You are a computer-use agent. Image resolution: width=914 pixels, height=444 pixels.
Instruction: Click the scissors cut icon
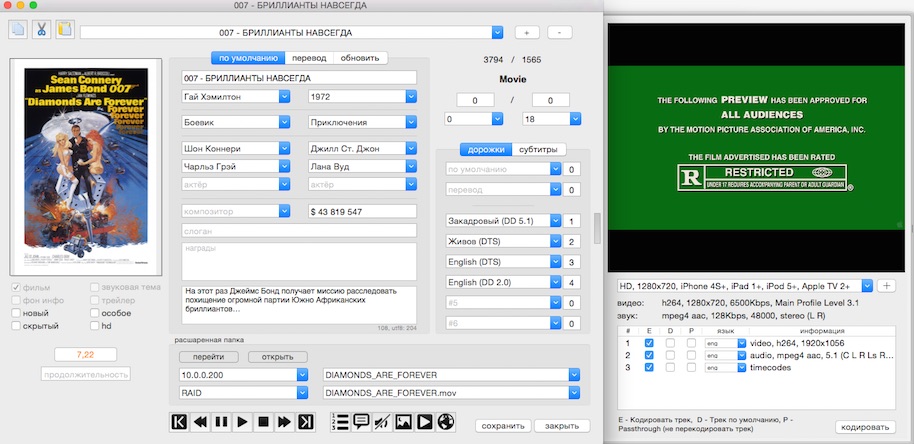coord(41,29)
